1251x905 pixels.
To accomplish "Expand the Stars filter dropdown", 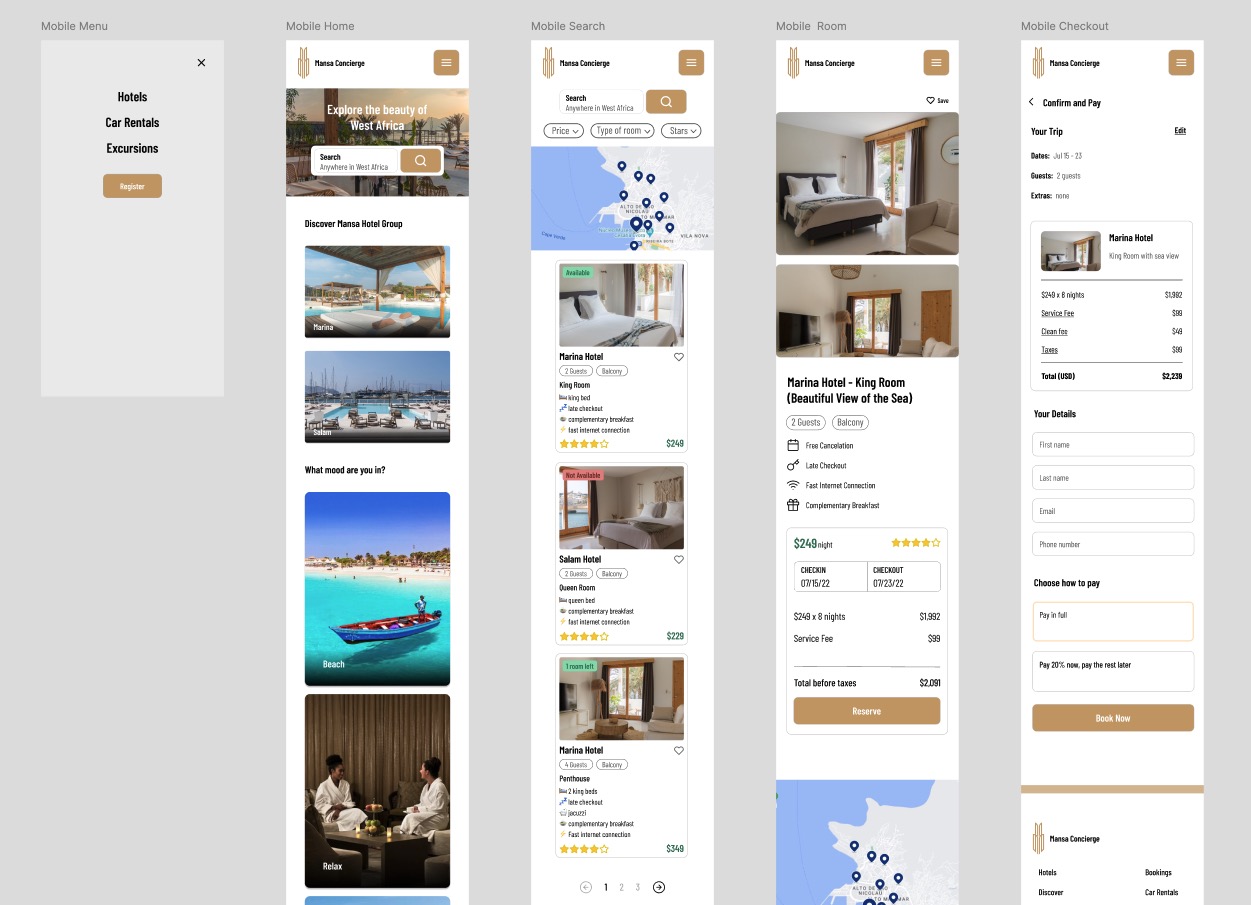I will pyautogui.click(x=681, y=131).
